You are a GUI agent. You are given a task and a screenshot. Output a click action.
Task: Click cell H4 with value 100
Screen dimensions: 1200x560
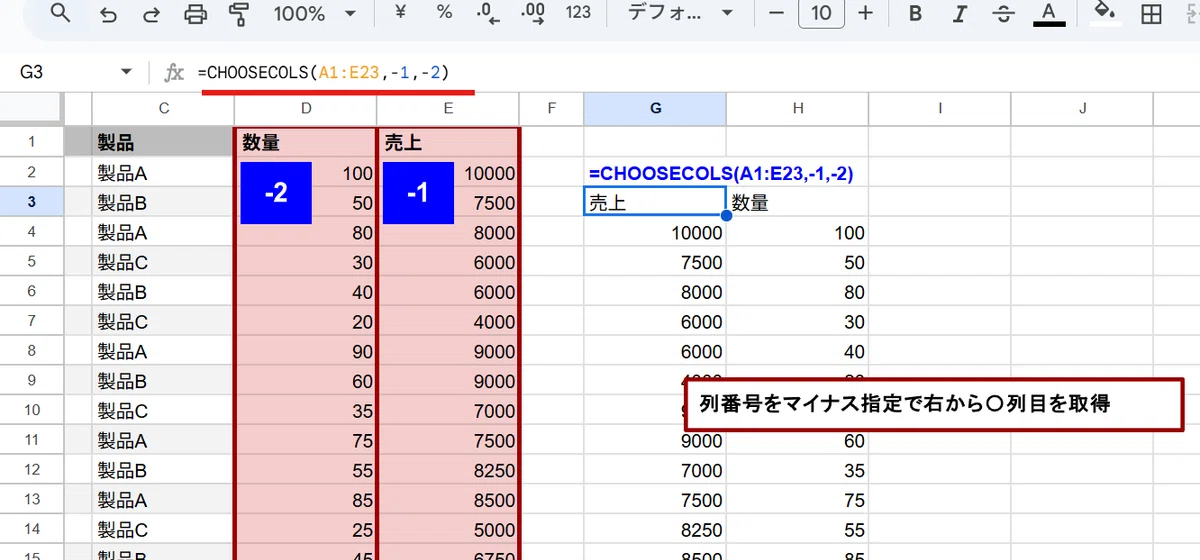click(797, 232)
